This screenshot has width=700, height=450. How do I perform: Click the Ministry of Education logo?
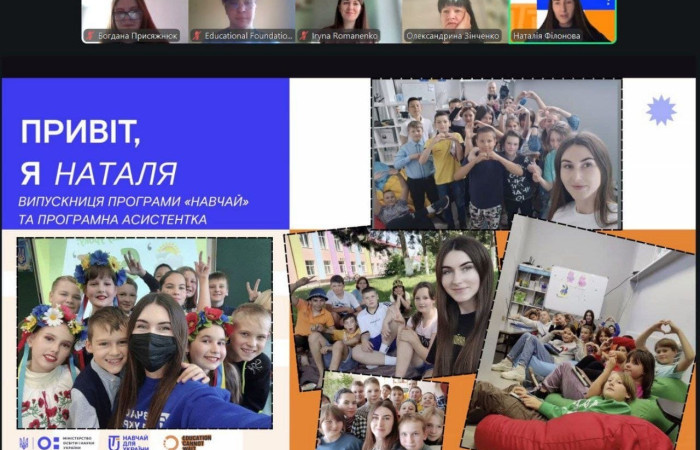pos(65,441)
